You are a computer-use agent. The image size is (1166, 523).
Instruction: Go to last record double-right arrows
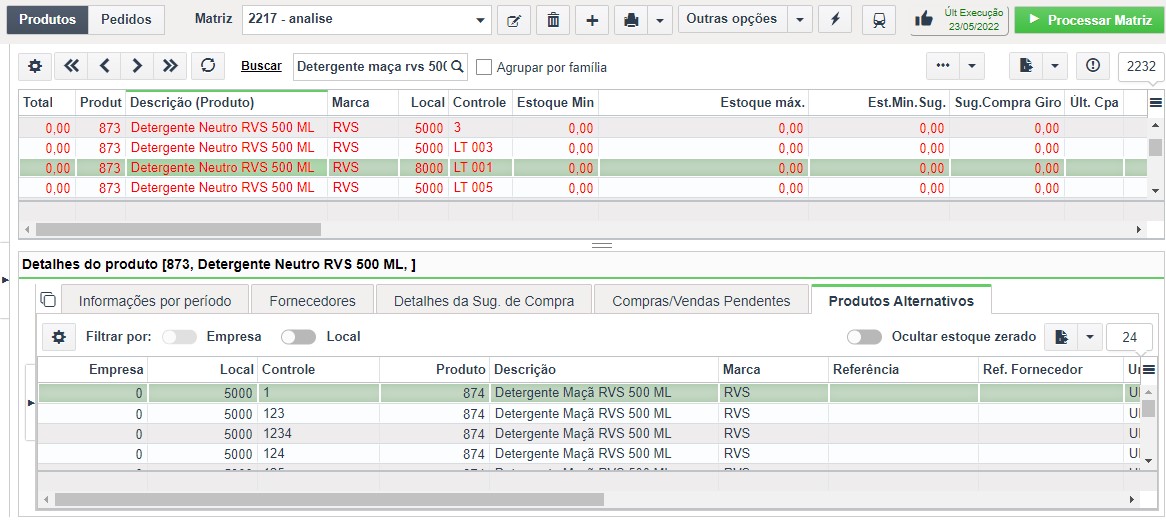[x=170, y=66]
